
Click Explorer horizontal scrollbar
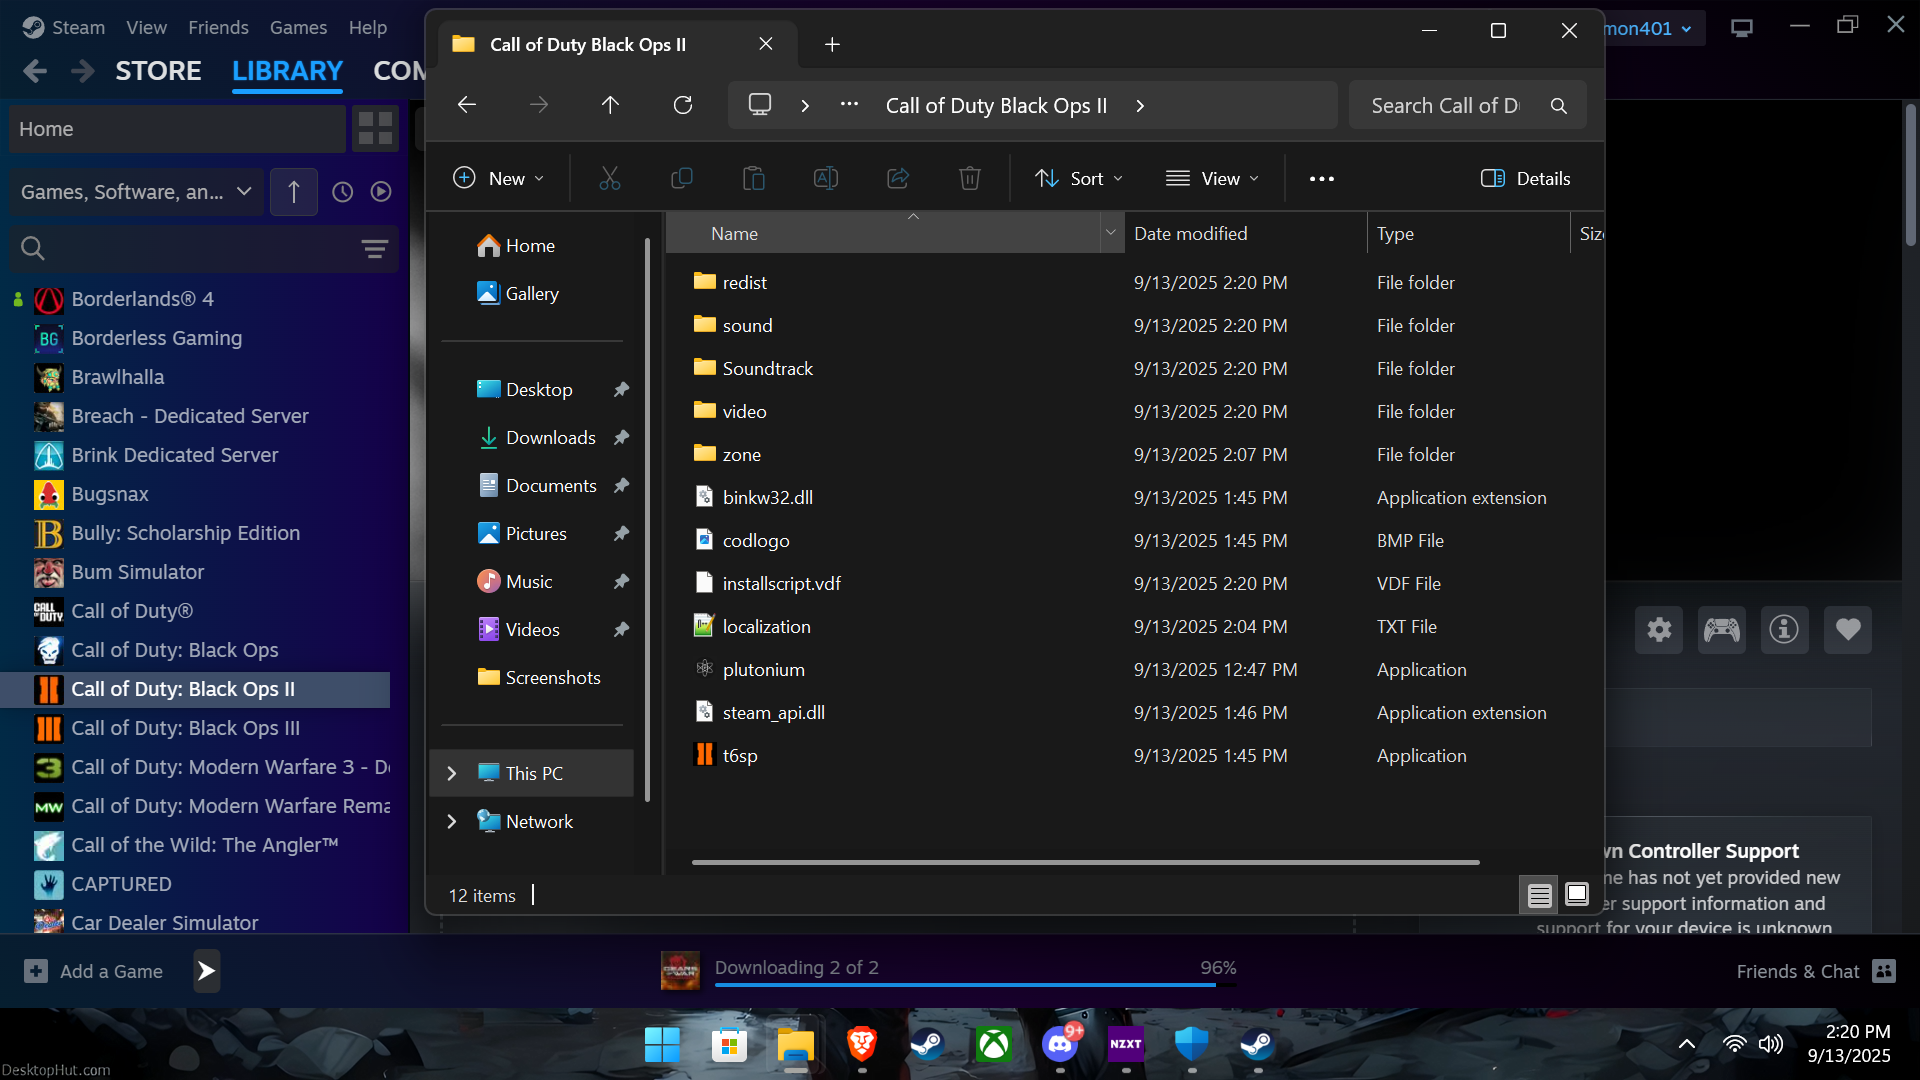[x=1085, y=862]
